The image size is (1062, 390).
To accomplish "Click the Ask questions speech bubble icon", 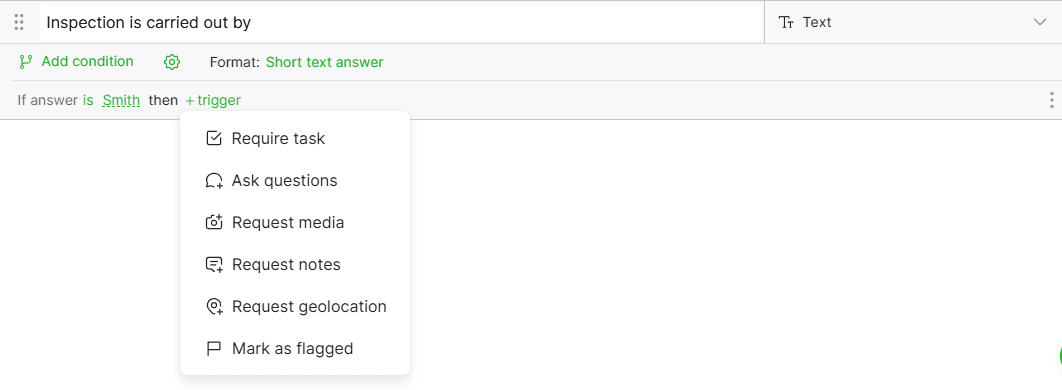I will [214, 181].
